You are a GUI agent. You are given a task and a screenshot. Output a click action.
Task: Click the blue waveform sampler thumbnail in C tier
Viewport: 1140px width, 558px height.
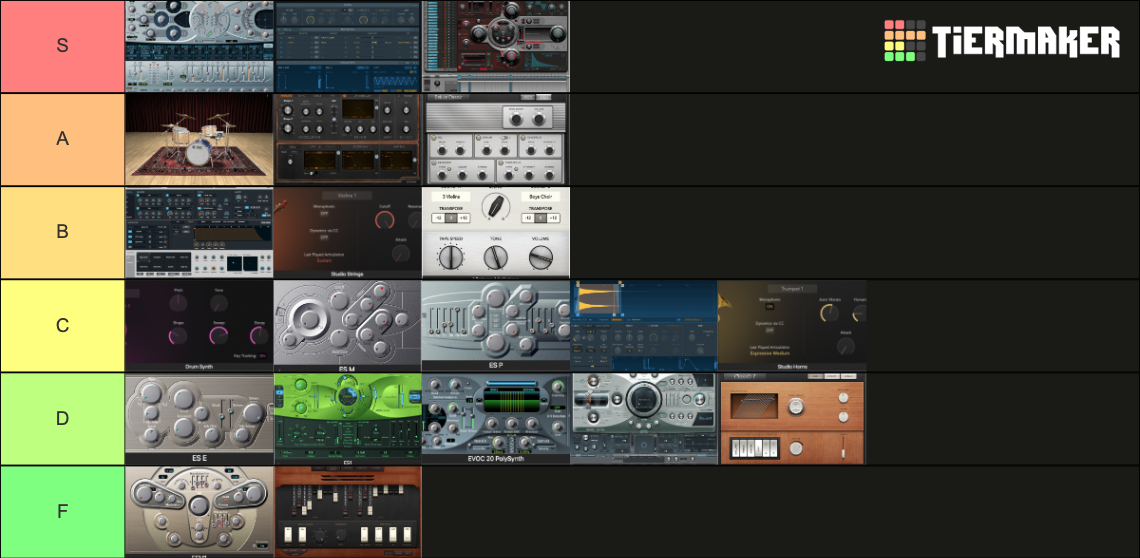[644, 325]
